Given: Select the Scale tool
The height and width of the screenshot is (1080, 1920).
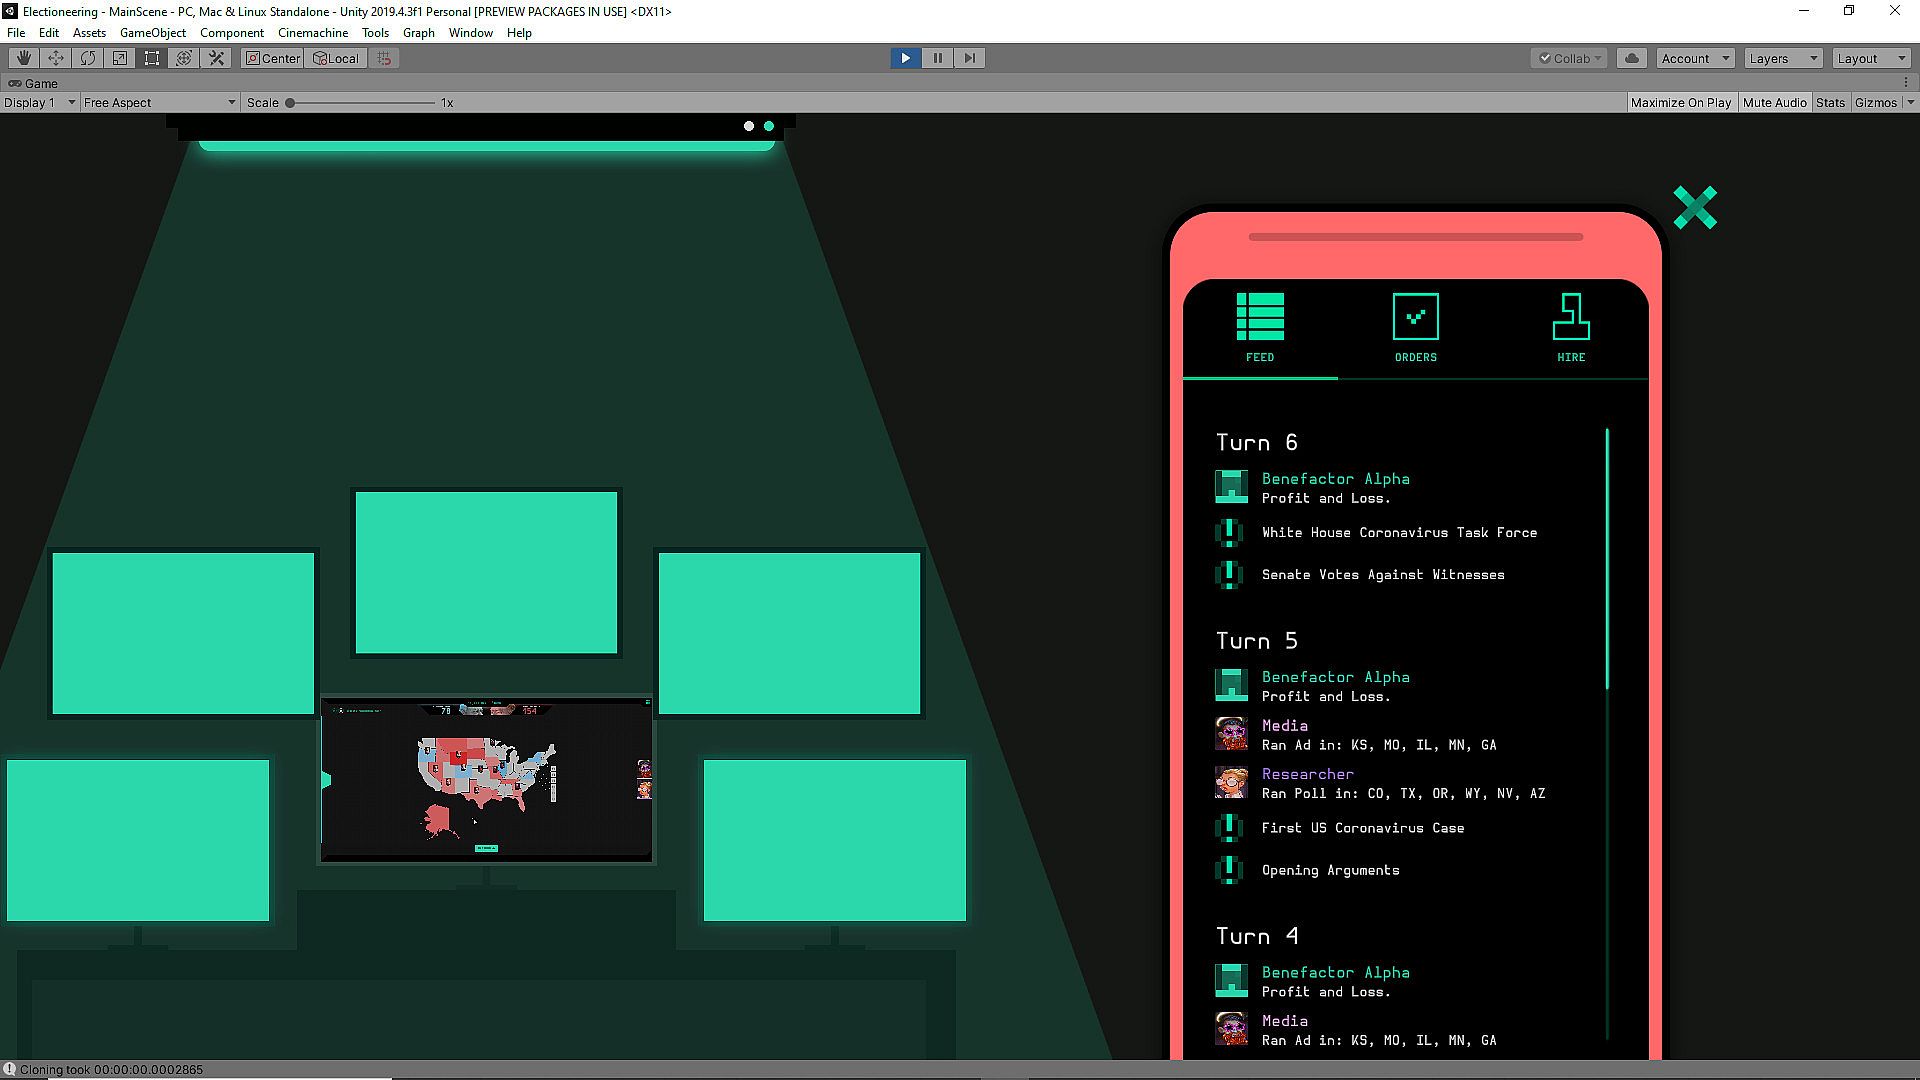Looking at the screenshot, I should pos(120,58).
